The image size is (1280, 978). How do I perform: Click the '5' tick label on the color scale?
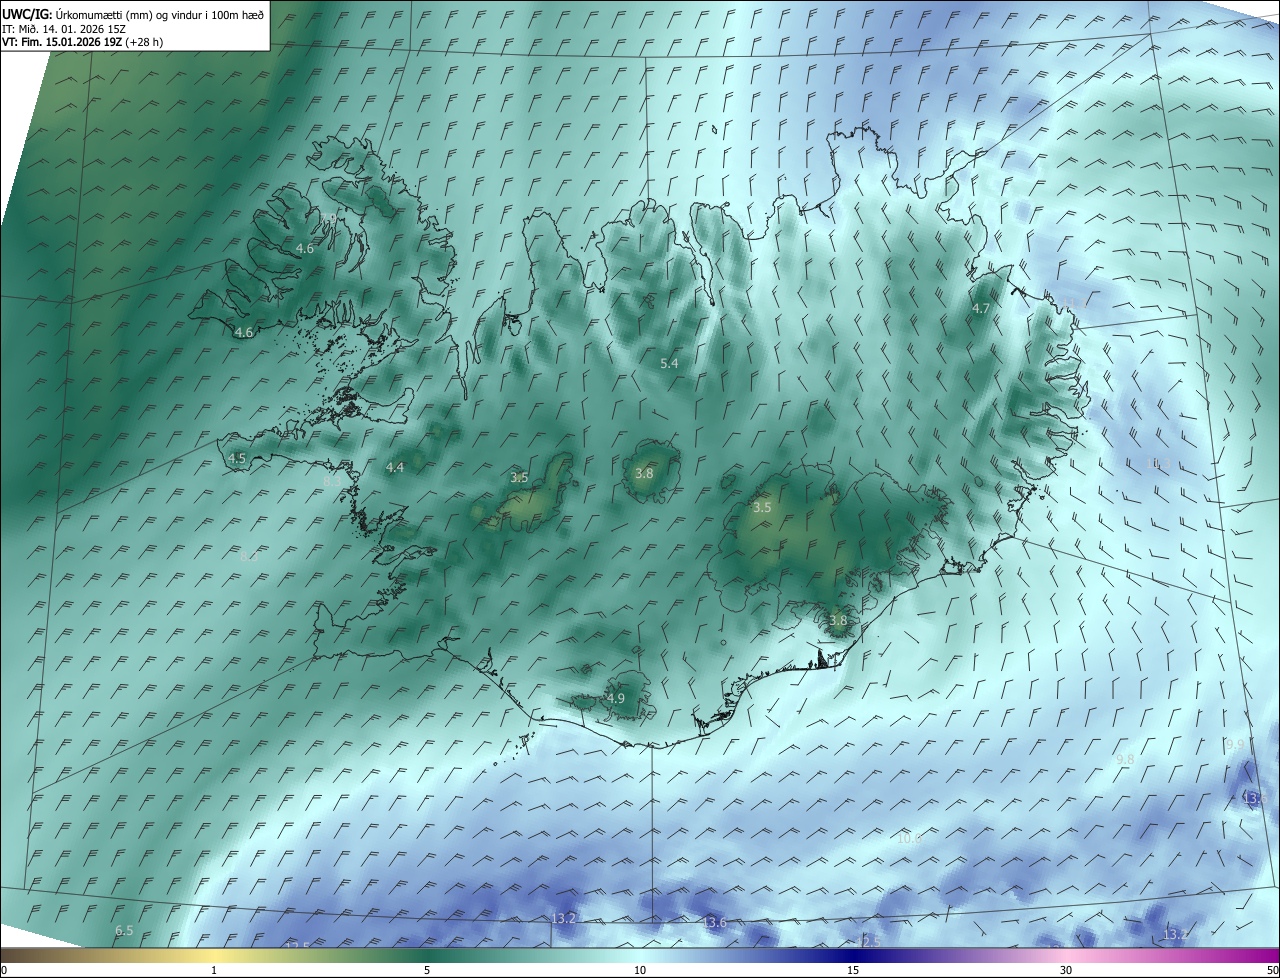pyautogui.click(x=427, y=971)
